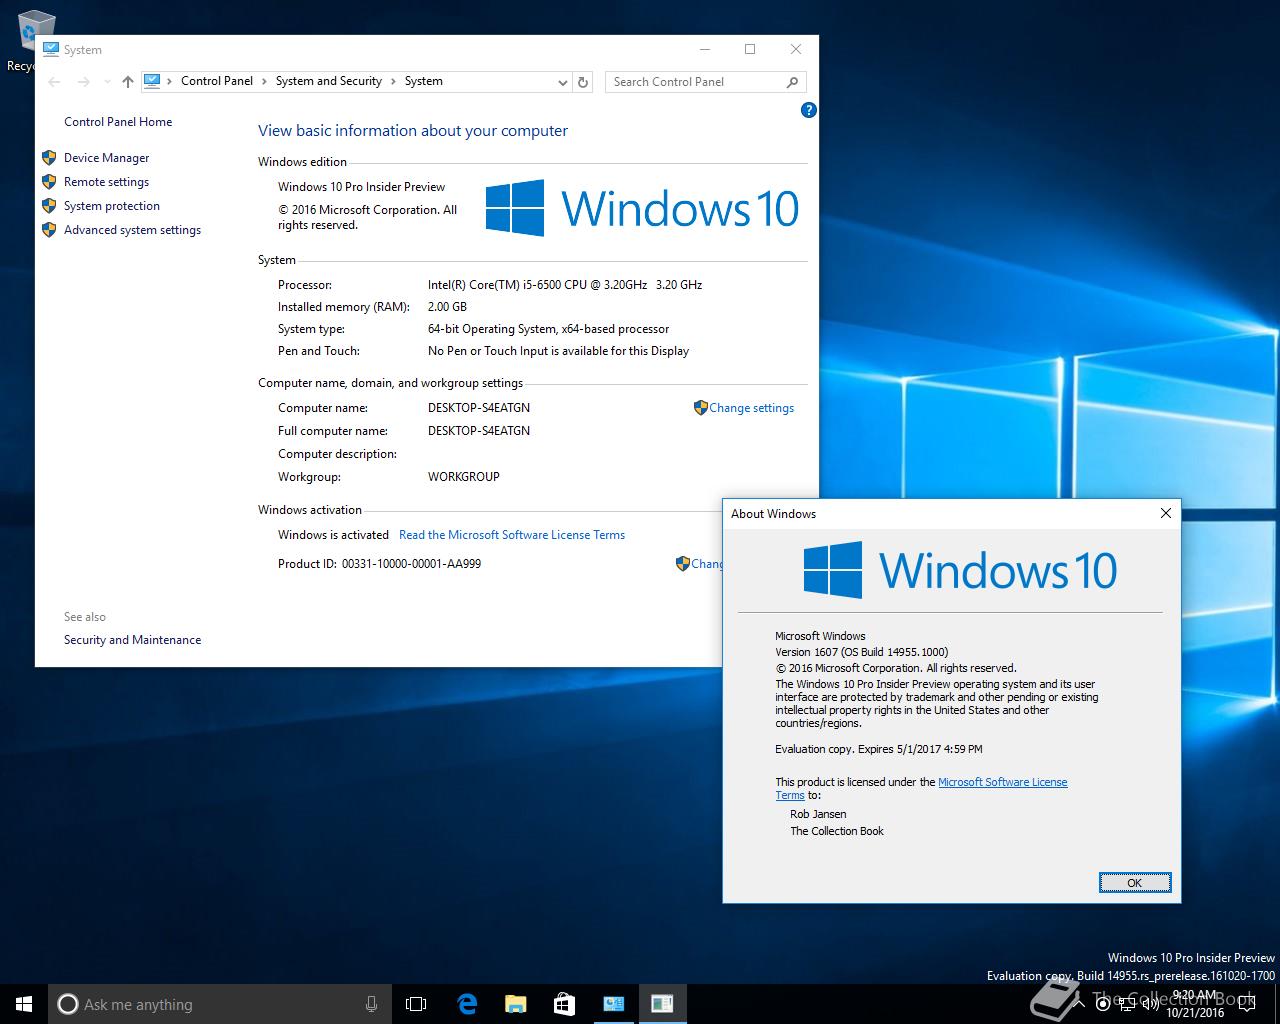Maximize the System window
The height and width of the screenshot is (1024, 1280).
coord(750,49)
